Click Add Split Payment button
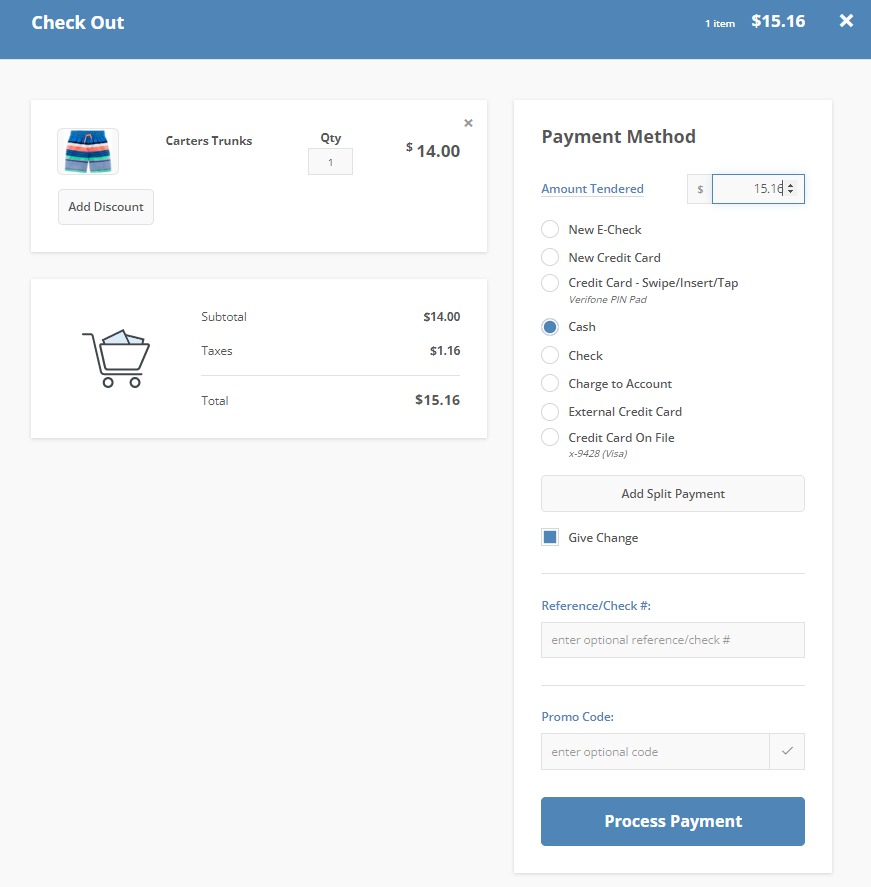The image size is (871, 887). pyautogui.click(x=672, y=493)
